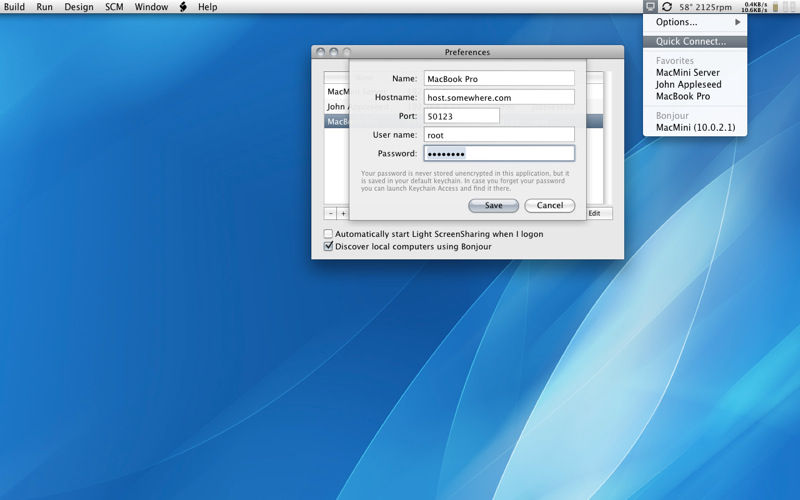Click the Password field
The height and width of the screenshot is (500, 800).
[x=499, y=154]
